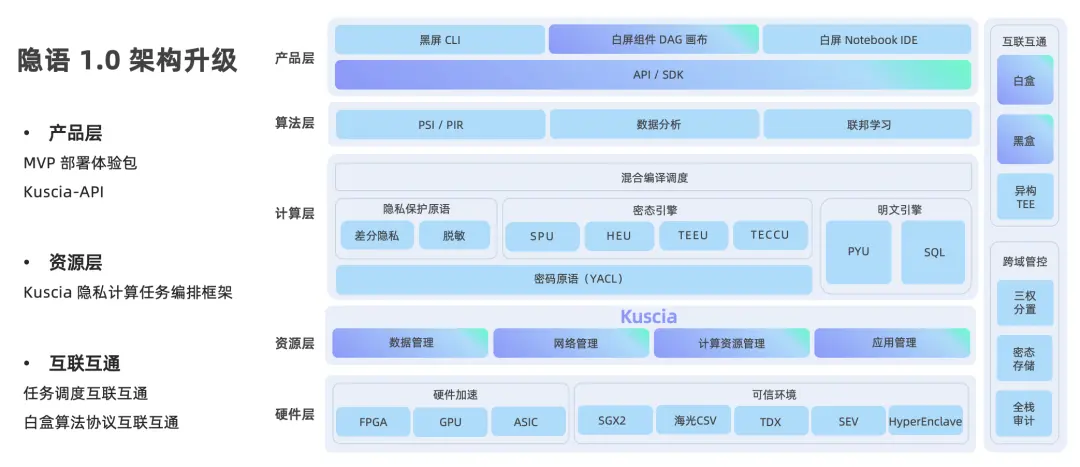This screenshot has height=467, width=1080.
Task: Click the 混合编译调度 bar
Action: (653, 178)
